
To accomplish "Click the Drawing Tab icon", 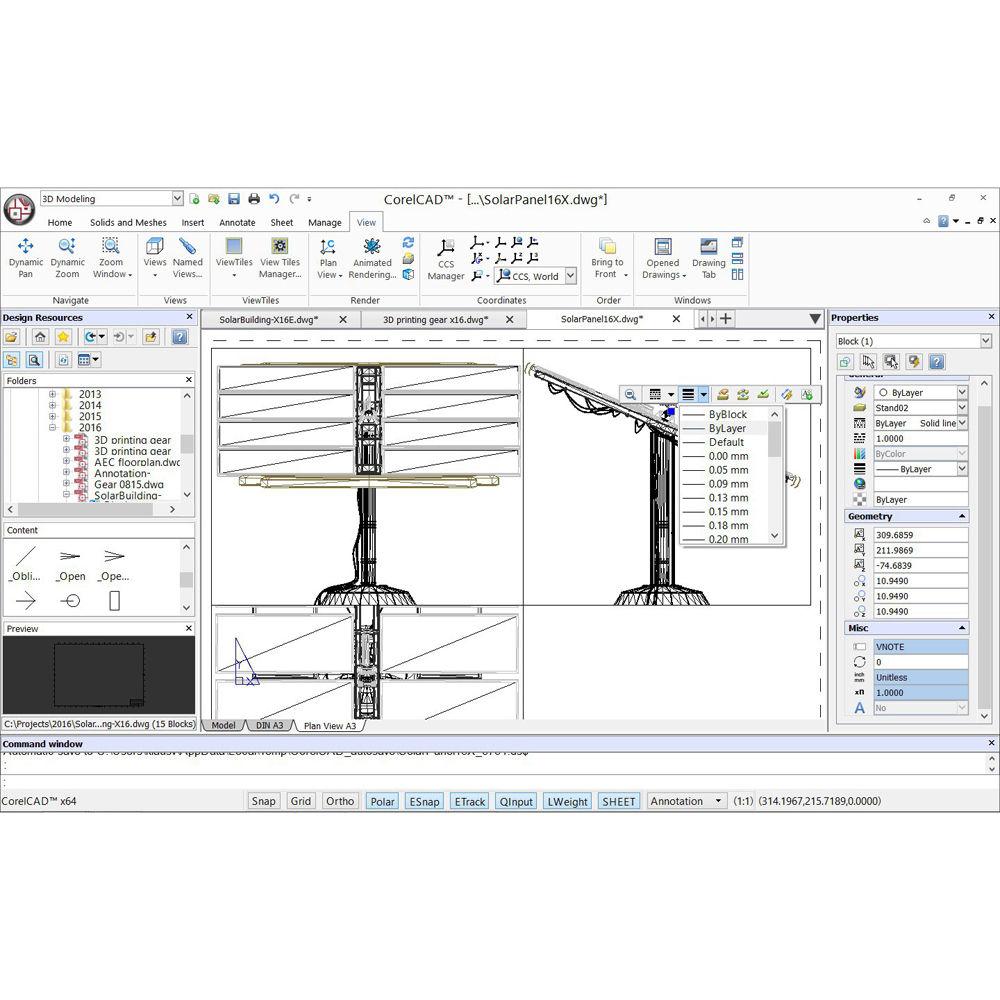I will pos(708,257).
